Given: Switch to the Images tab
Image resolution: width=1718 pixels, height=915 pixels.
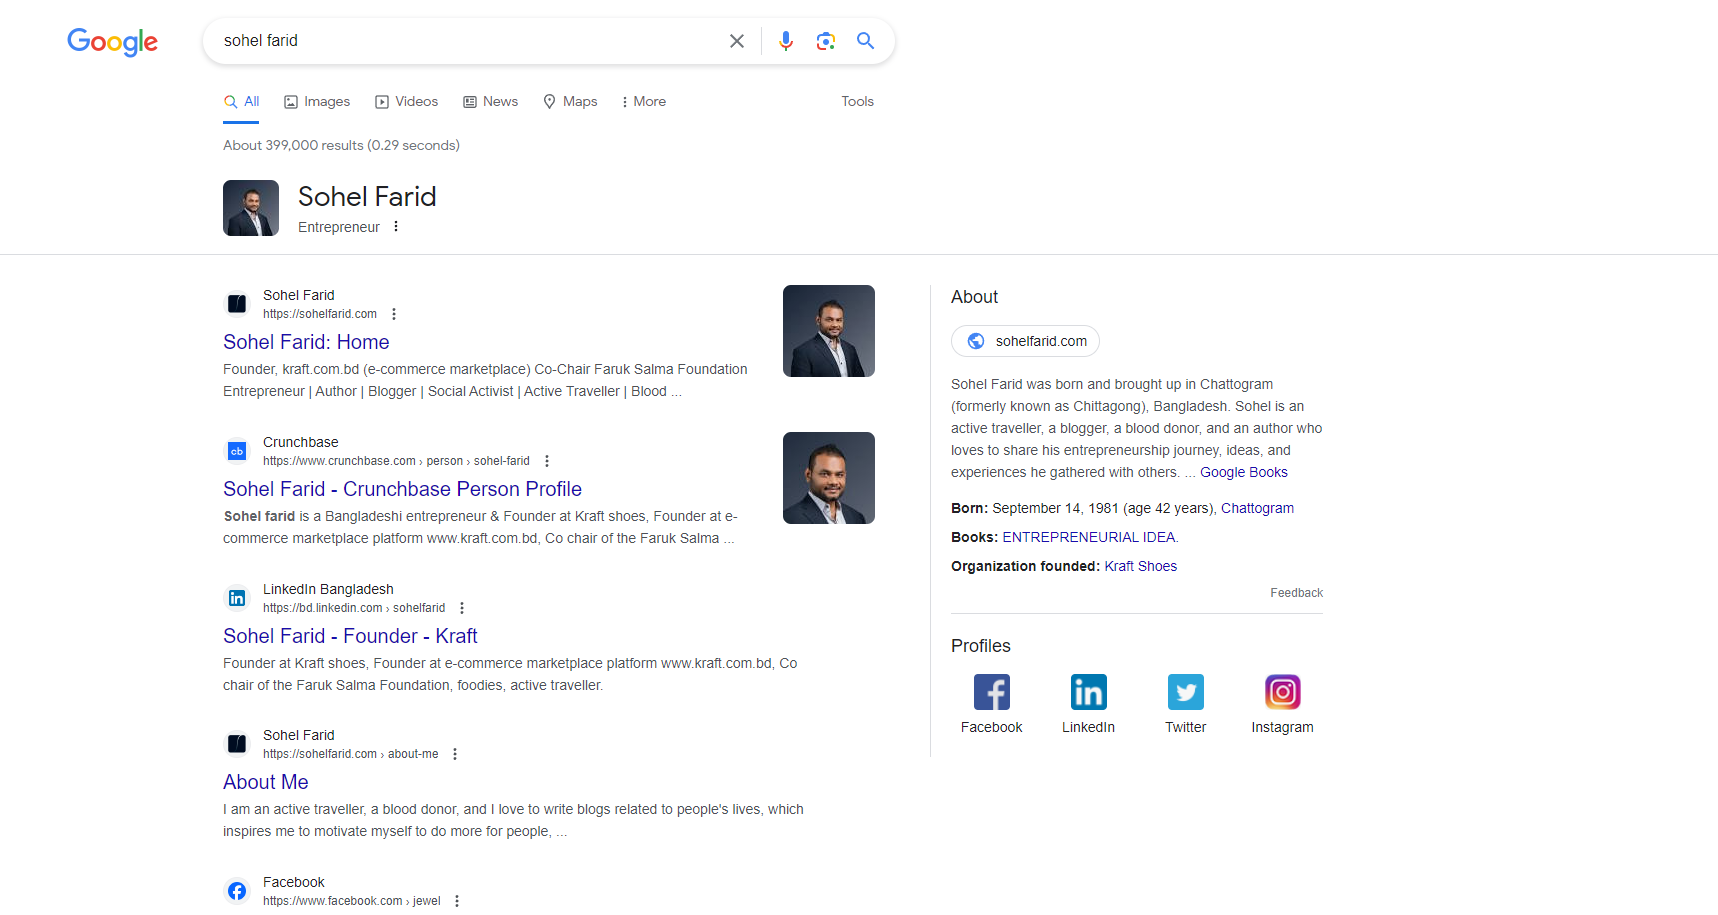Looking at the screenshot, I should [x=316, y=101].
